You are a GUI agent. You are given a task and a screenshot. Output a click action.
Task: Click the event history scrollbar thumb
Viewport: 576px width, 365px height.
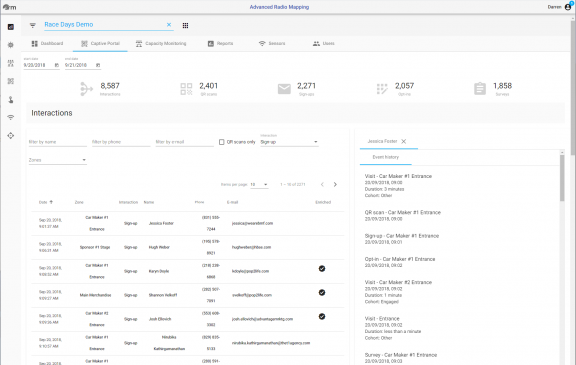click(562, 178)
